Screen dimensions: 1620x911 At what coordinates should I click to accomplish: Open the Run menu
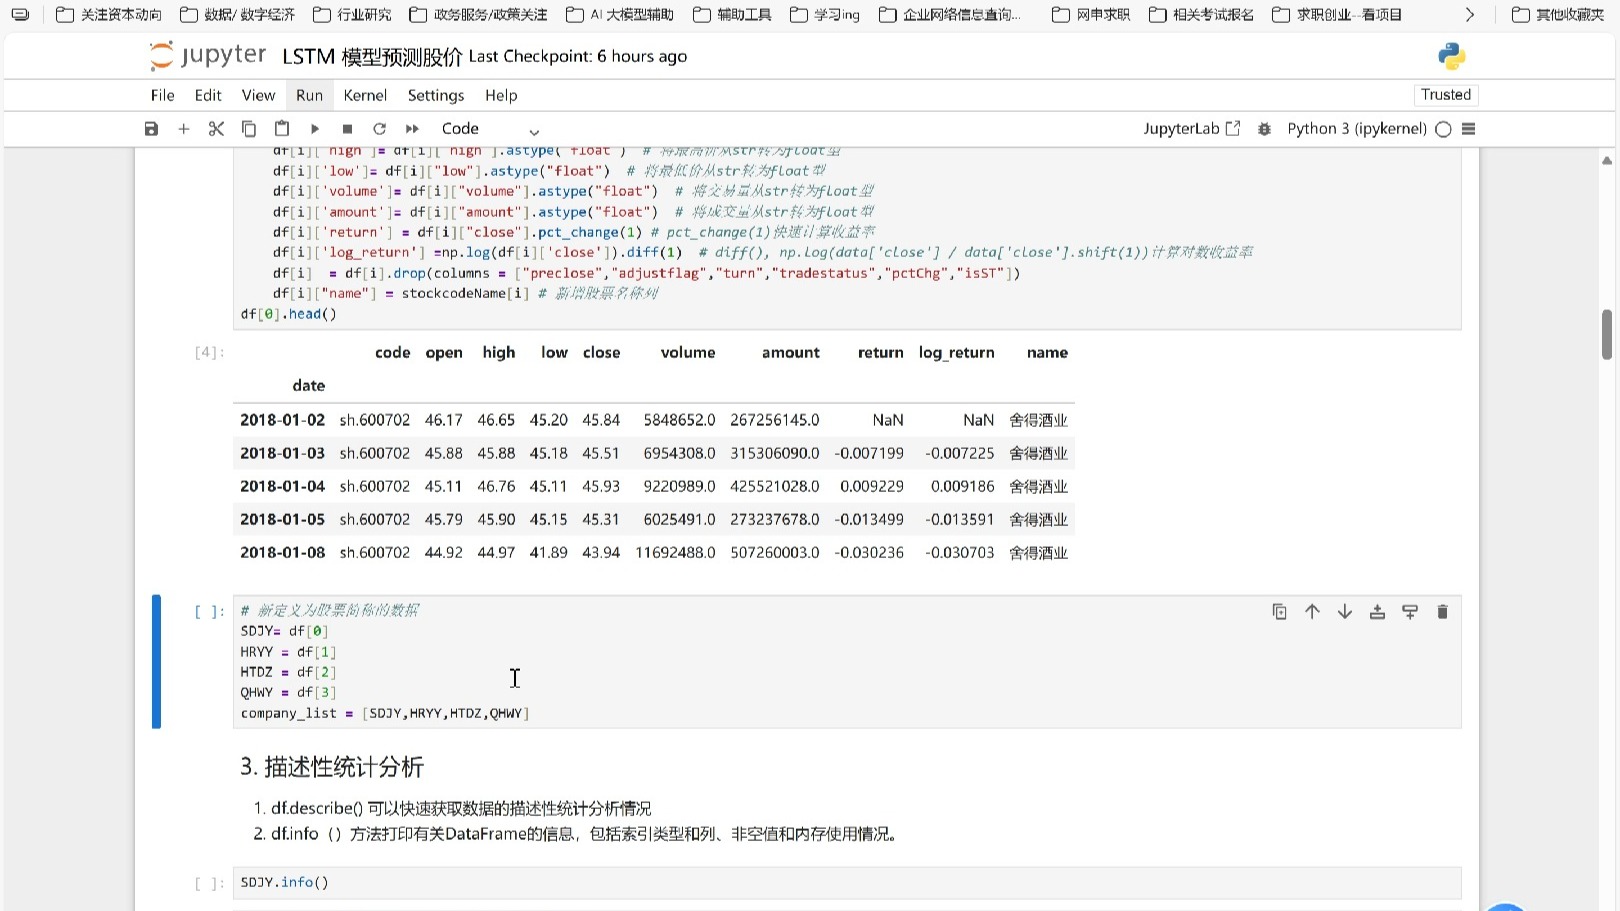tap(308, 95)
